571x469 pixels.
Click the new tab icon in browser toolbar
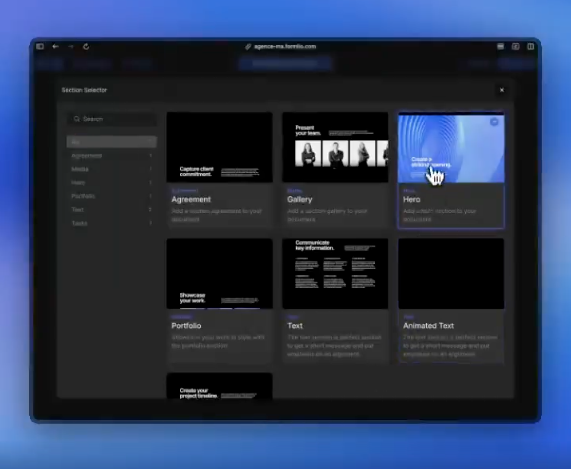[x=516, y=46]
